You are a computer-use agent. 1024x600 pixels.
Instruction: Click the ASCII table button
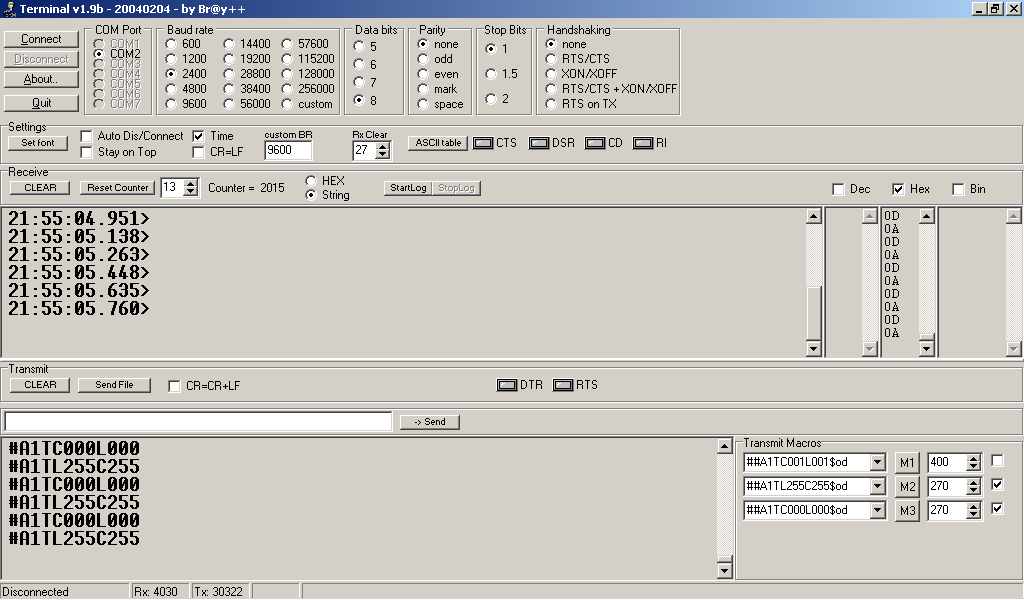point(437,143)
